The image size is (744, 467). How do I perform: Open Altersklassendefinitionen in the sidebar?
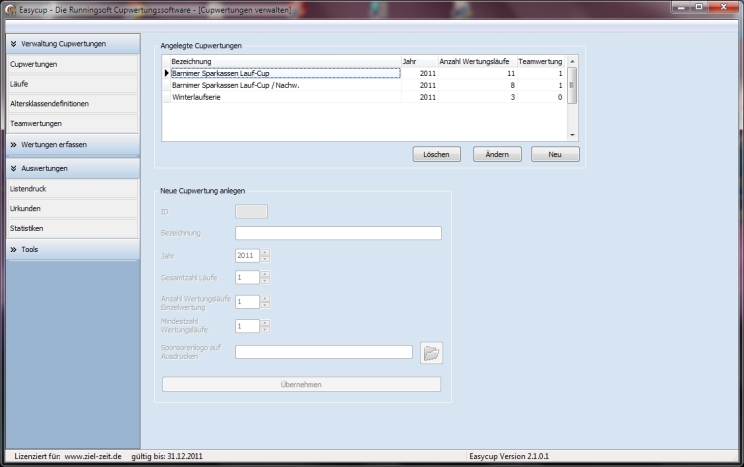point(69,104)
